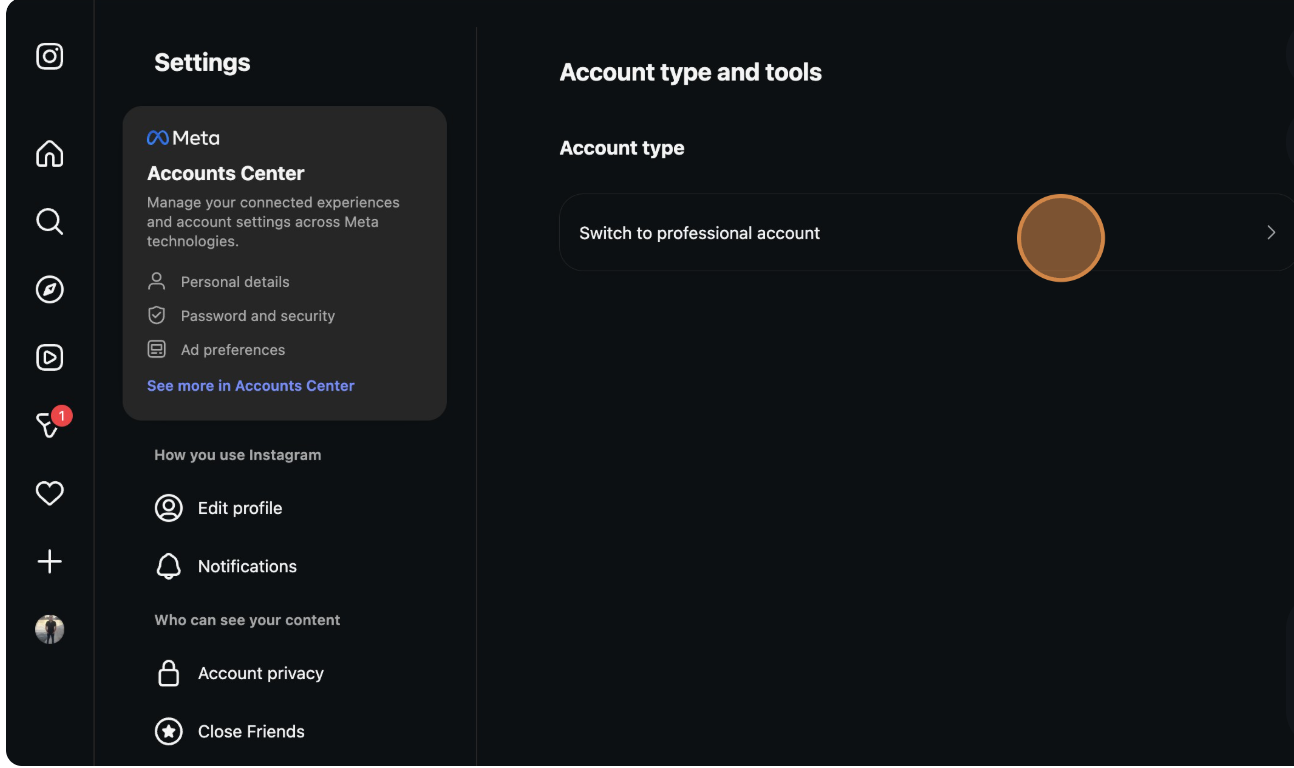Screen dimensions: 1294x768
Task: Select the Home icon
Action: tap(49, 153)
